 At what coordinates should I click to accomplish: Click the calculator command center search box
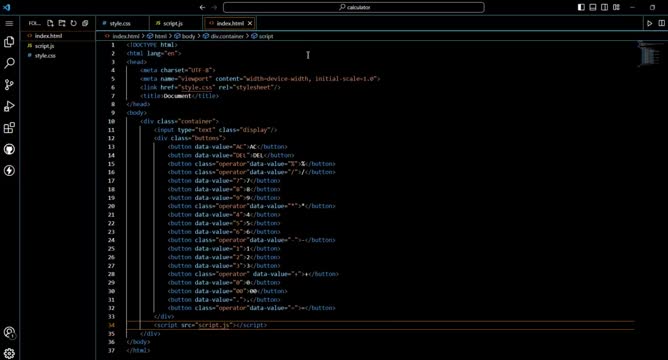click(x=354, y=7)
